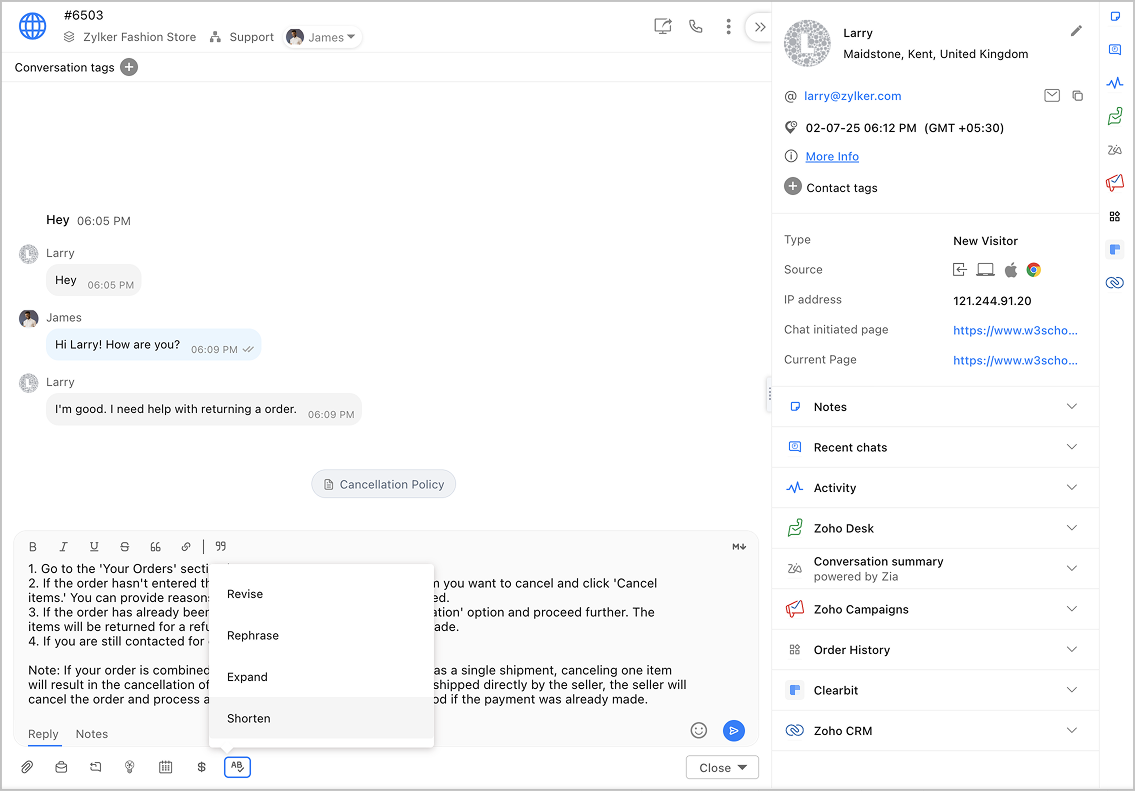Open the canned responses icon beside paperclip
1135x791 pixels.
point(62,766)
